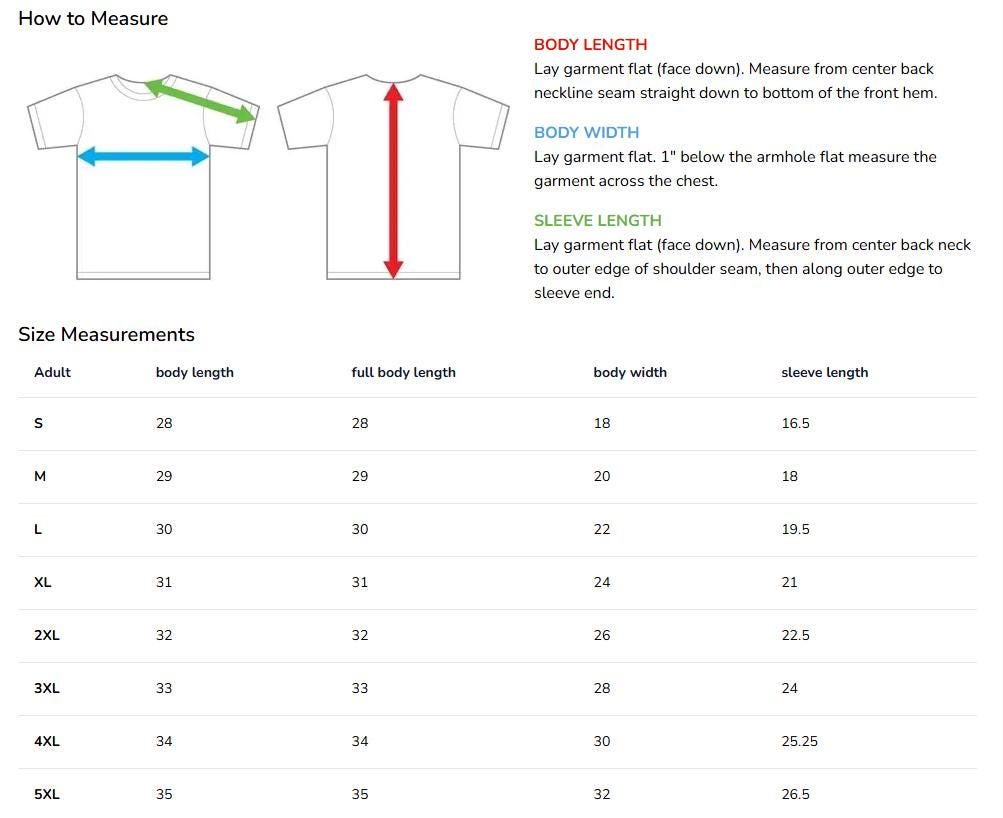Select the 3XL row label

click(x=47, y=689)
